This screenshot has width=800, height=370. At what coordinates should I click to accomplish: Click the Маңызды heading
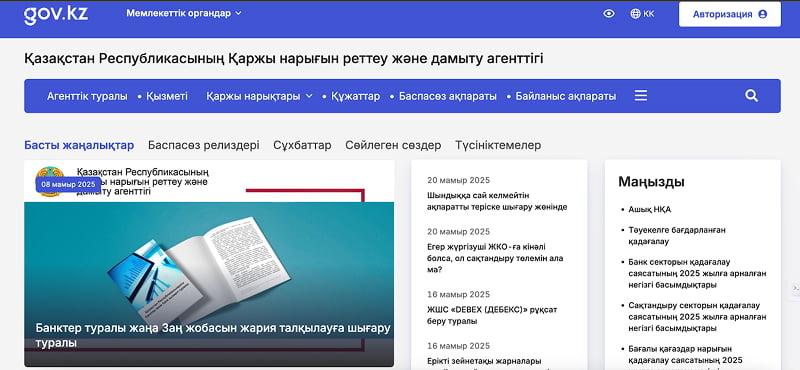(x=652, y=182)
